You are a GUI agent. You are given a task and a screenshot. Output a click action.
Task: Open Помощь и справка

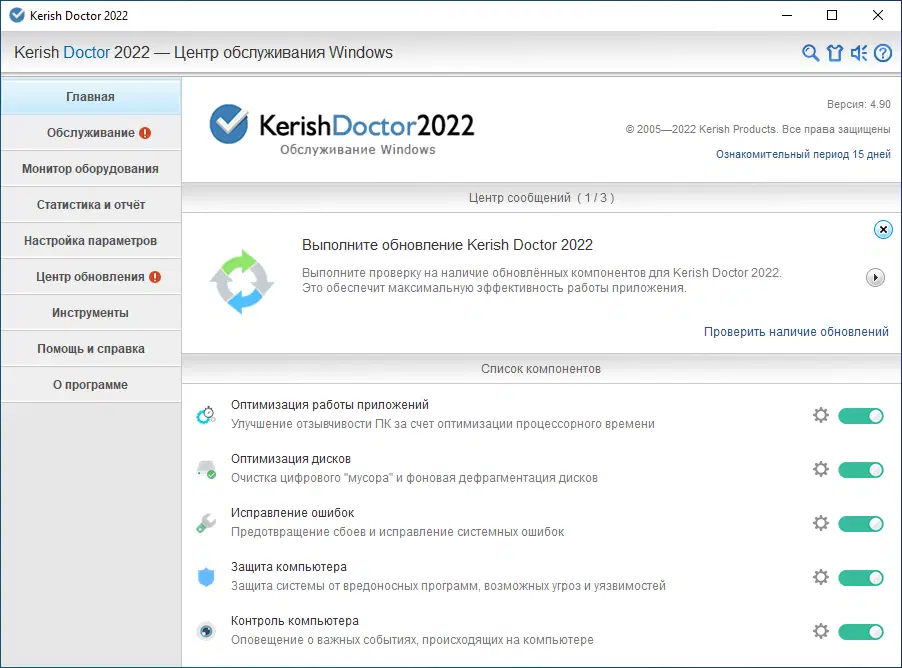click(90, 349)
